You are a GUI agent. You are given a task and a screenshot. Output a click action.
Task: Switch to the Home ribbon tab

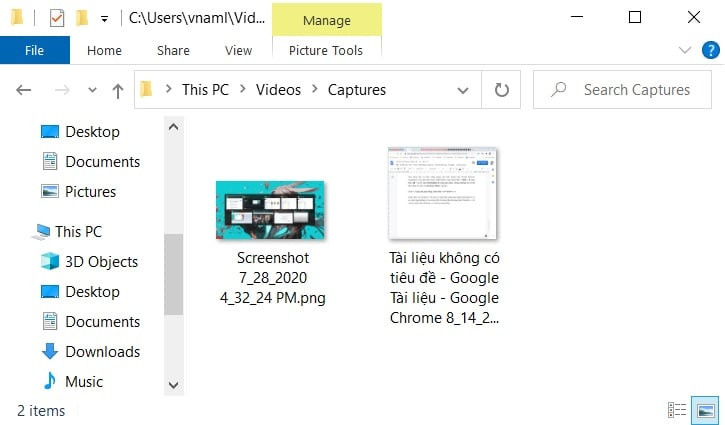pos(104,50)
